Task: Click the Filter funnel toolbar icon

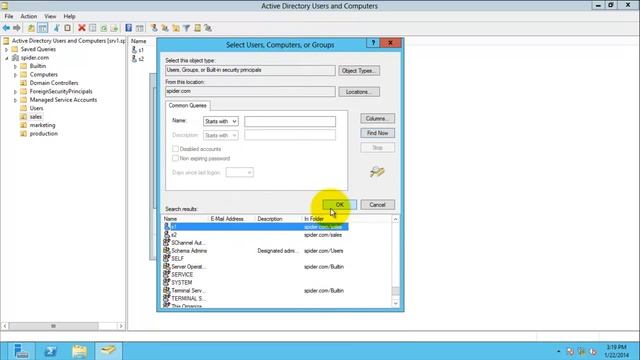Action: click(187, 28)
